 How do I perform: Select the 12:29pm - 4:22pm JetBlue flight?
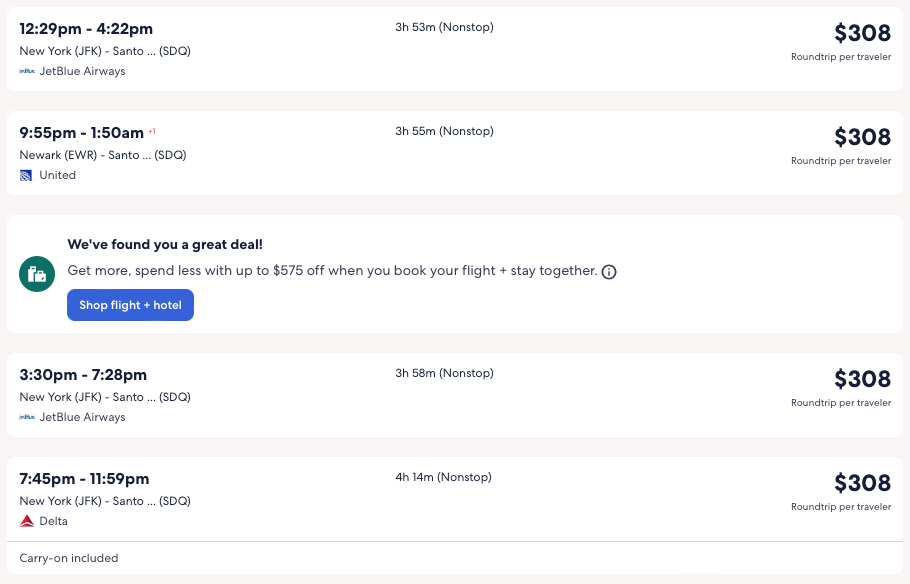[86, 29]
